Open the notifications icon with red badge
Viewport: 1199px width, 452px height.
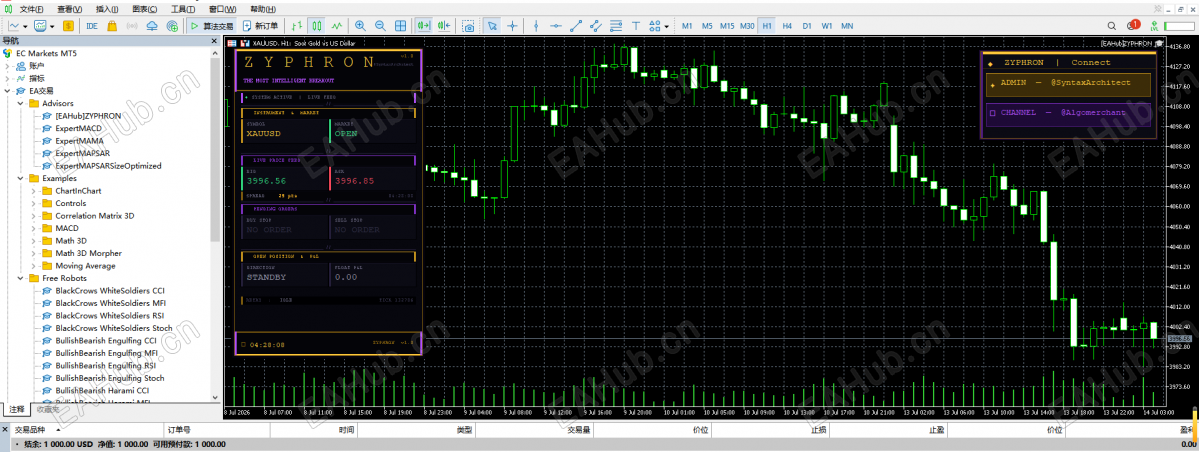[1132, 25]
